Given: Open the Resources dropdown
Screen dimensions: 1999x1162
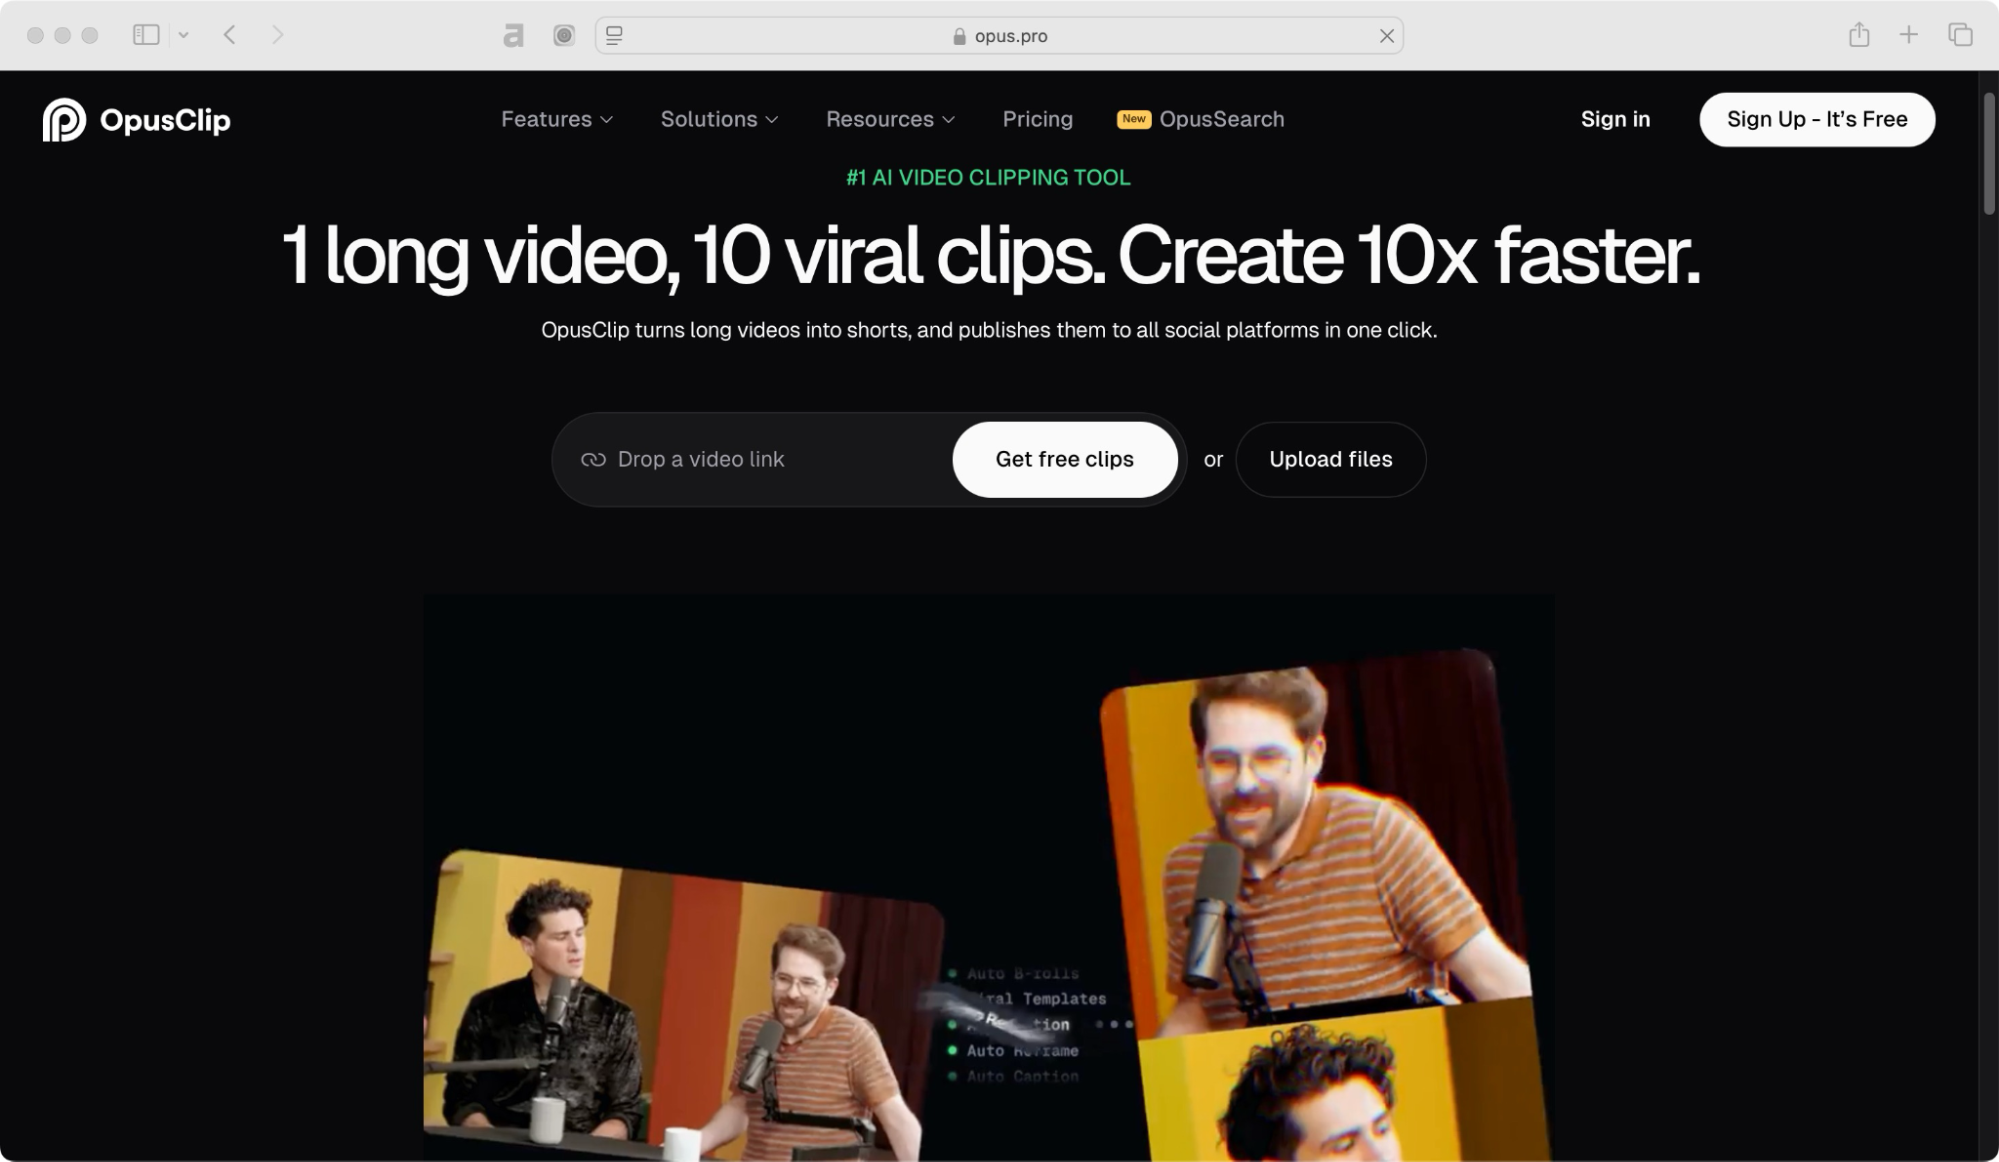Looking at the screenshot, I should (890, 119).
